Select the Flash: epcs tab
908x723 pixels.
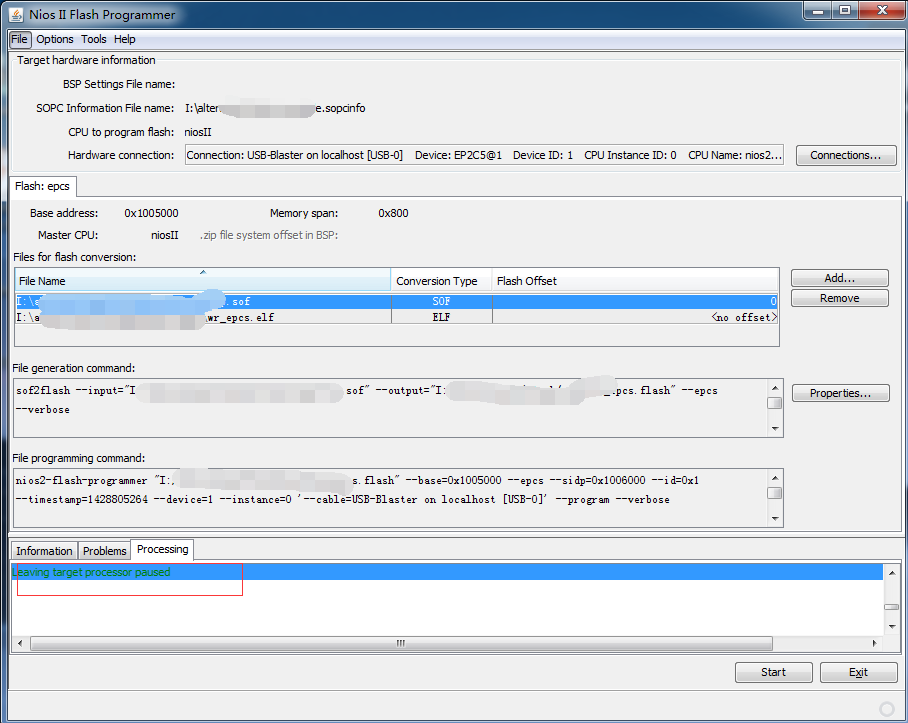42,186
